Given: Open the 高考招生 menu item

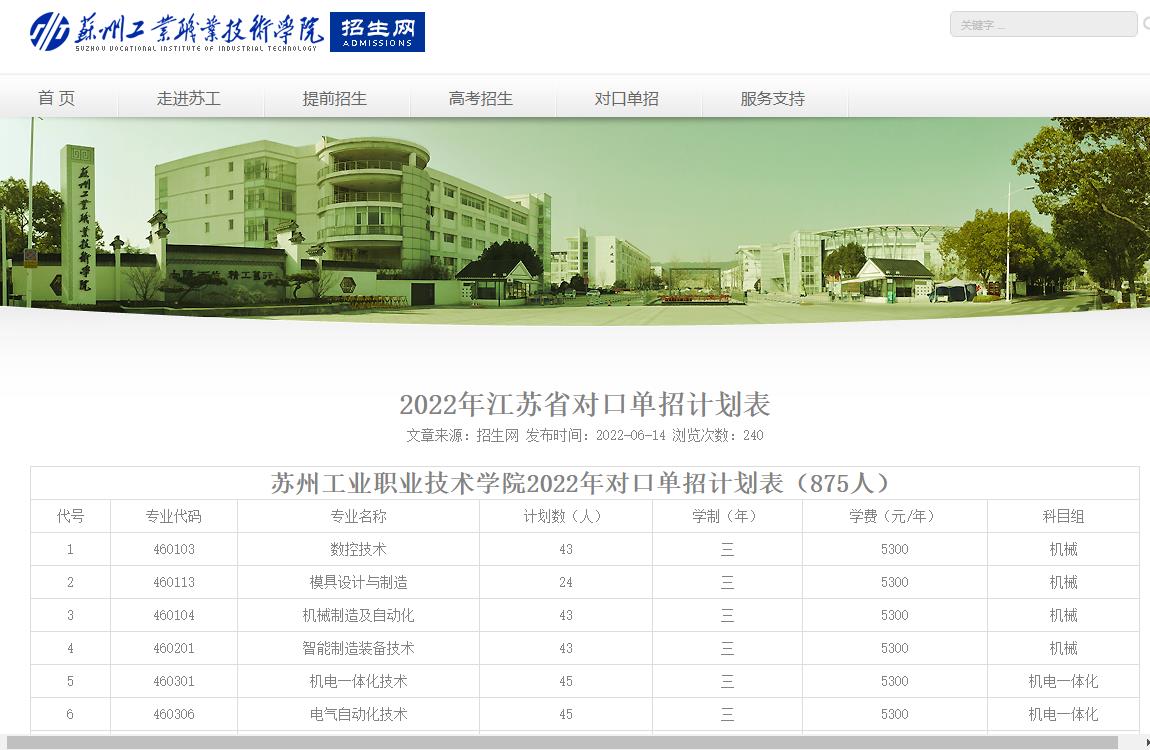Looking at the screenshot, I should [480, 98].
